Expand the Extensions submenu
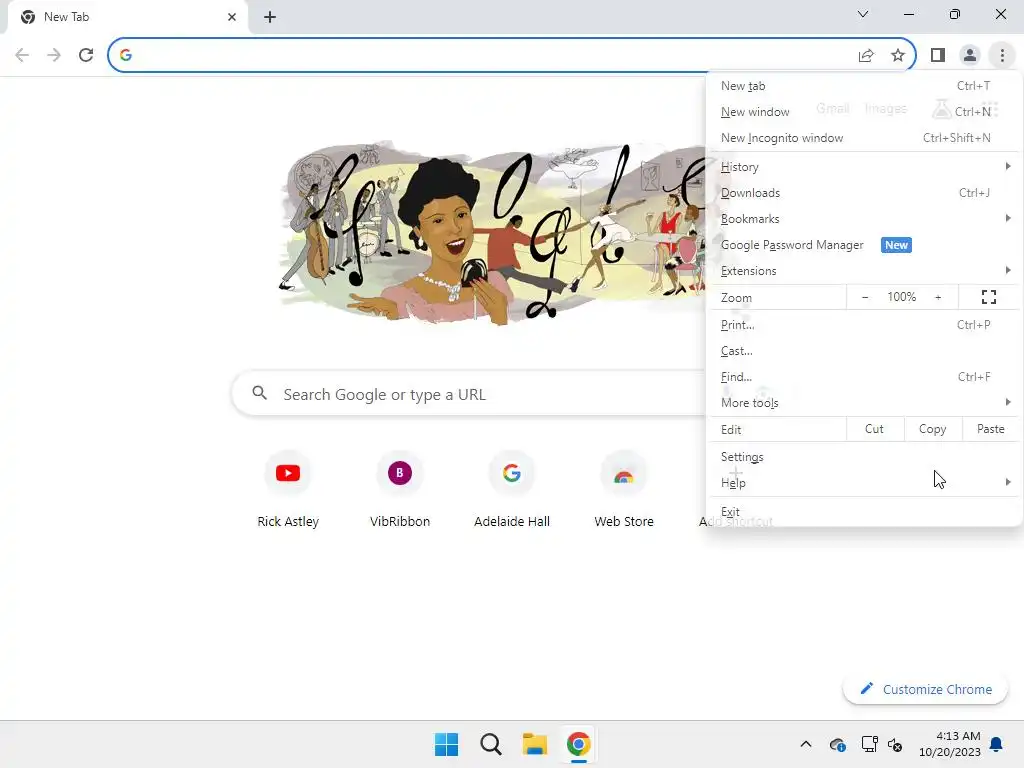 pos(863,270)
